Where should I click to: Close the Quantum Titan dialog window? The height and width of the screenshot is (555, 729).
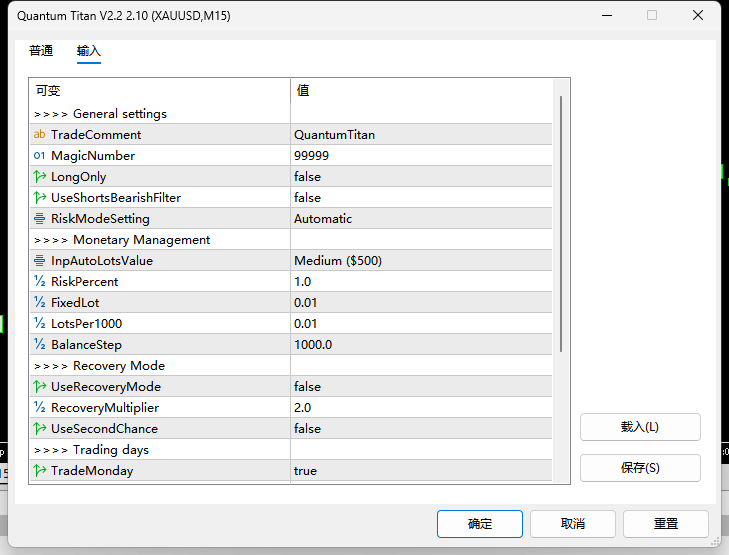pos(697,15)
